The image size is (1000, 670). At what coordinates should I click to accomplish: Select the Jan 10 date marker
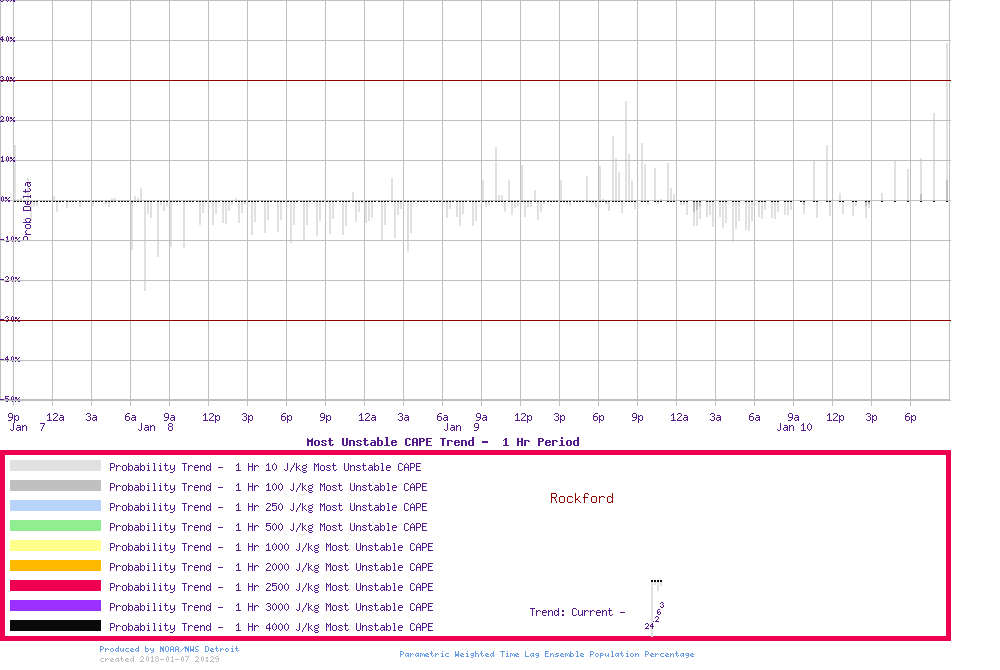pos(794,428)
